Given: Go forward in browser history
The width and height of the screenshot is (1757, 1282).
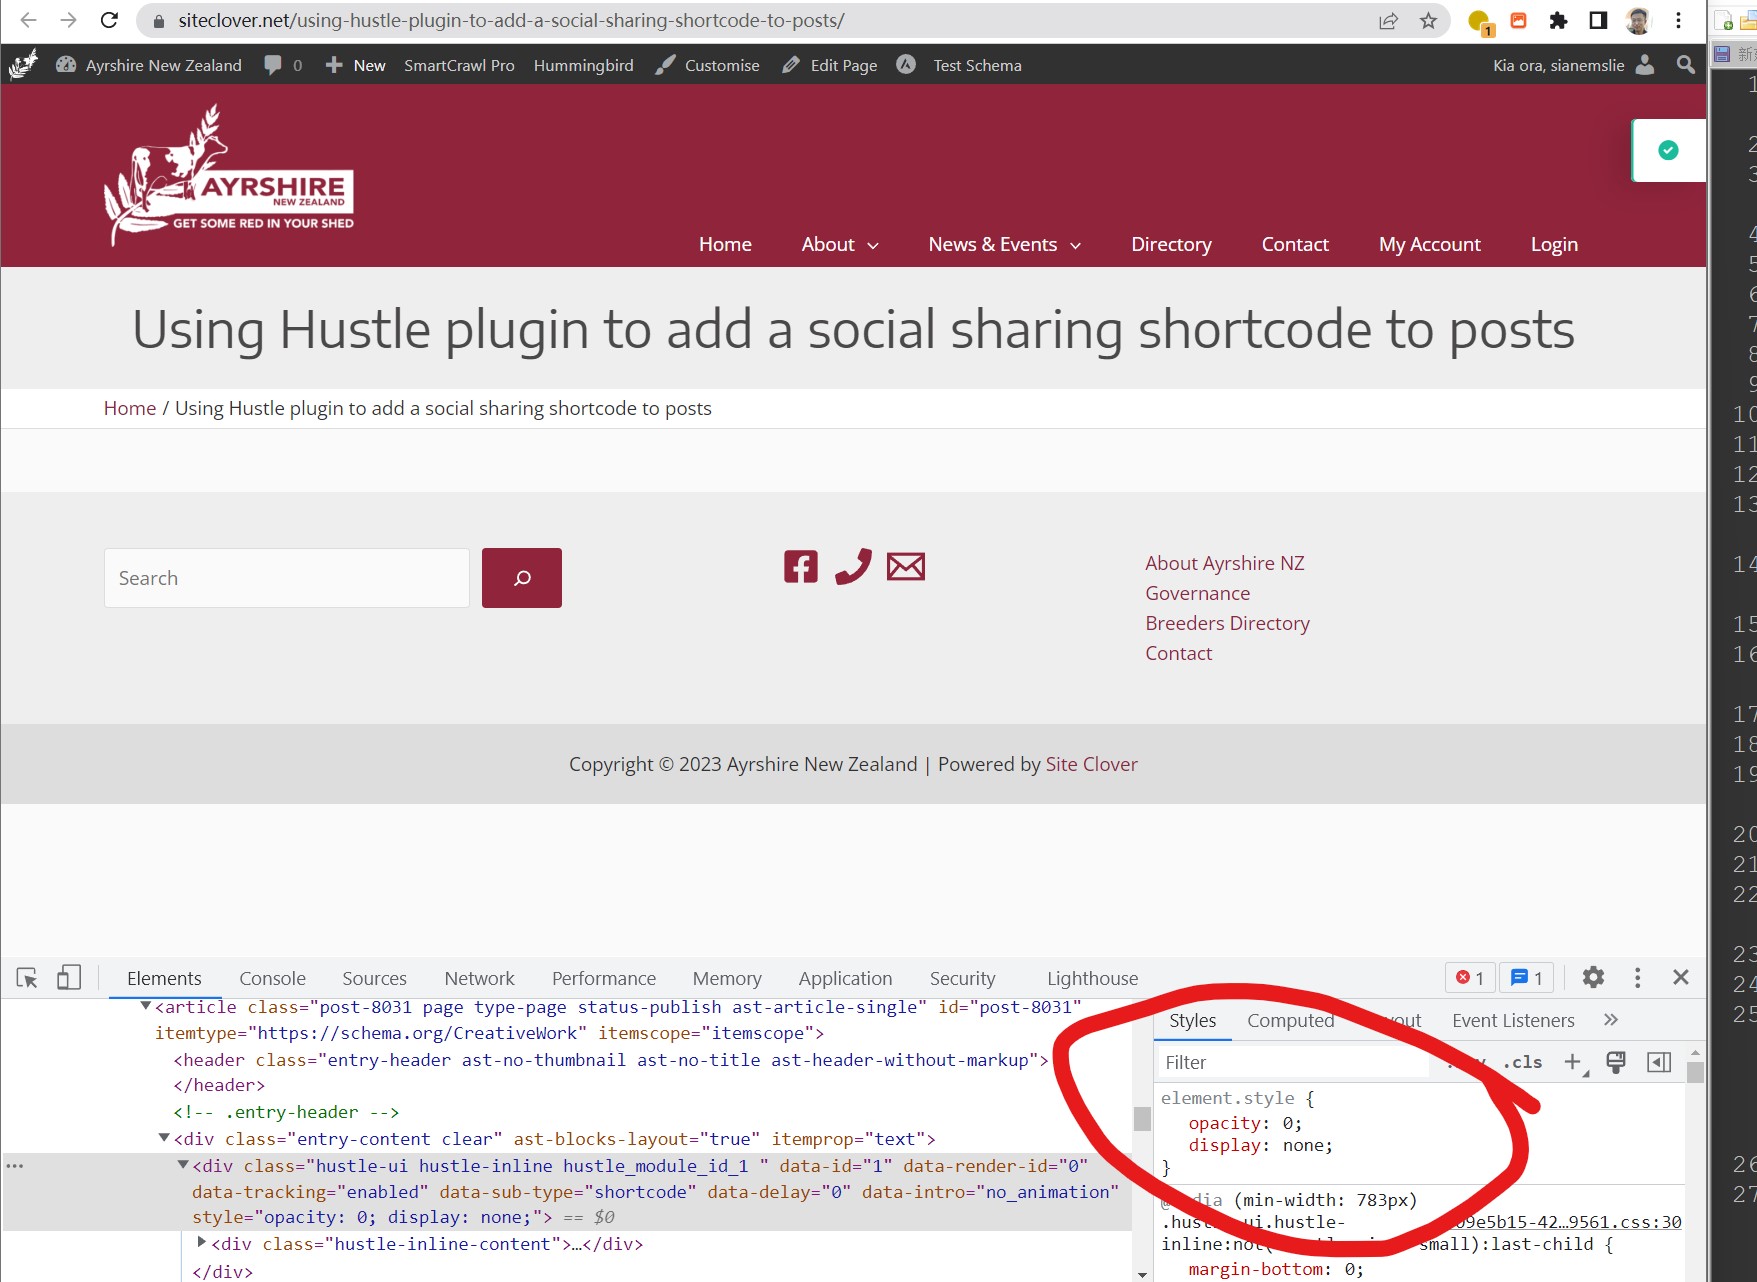Looking at the screenshot, I should [68, 20].
